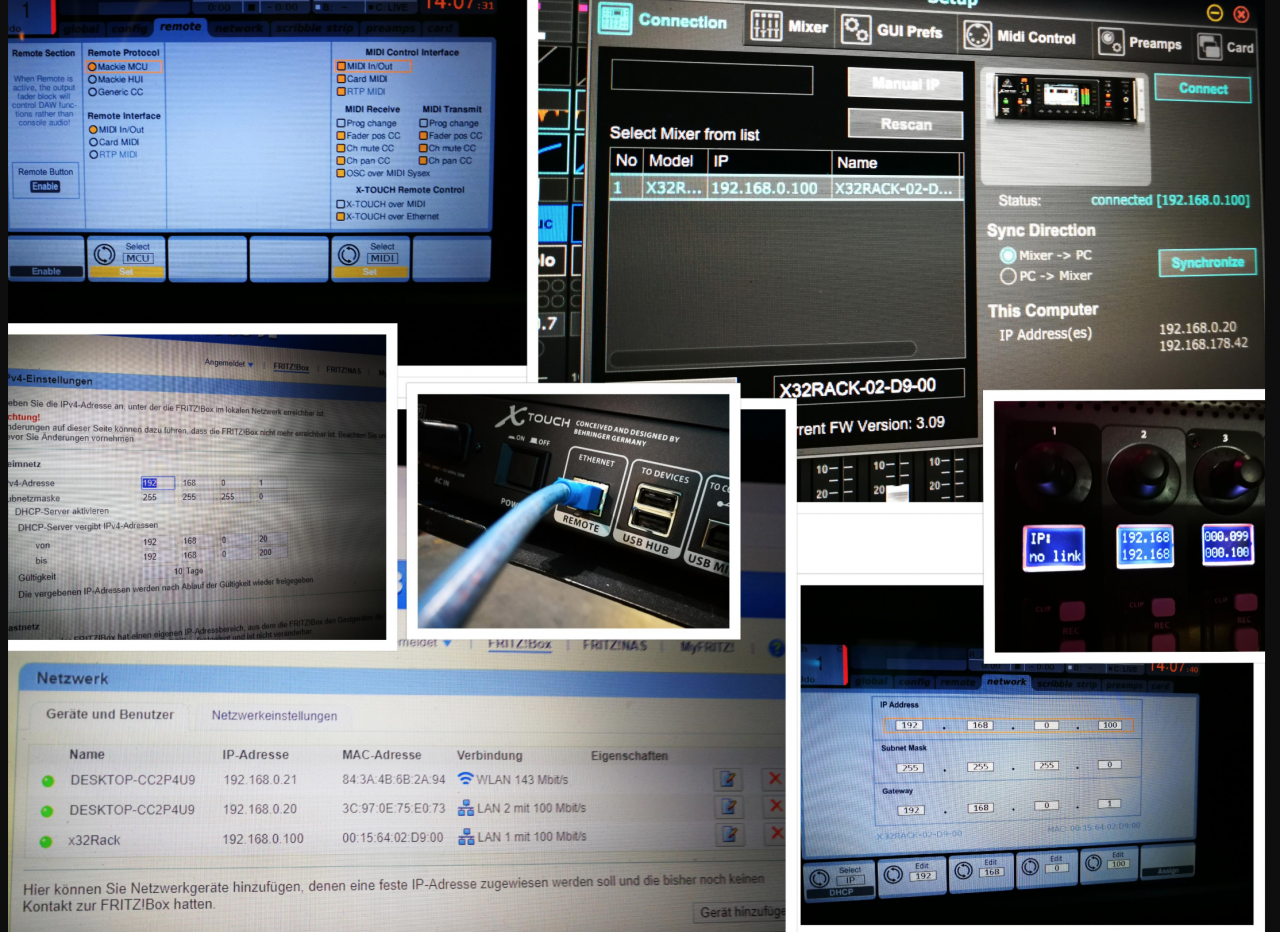Click Set below Select MIDI
The width and height of the screenshot is (1280, 932).
(370, 271)
